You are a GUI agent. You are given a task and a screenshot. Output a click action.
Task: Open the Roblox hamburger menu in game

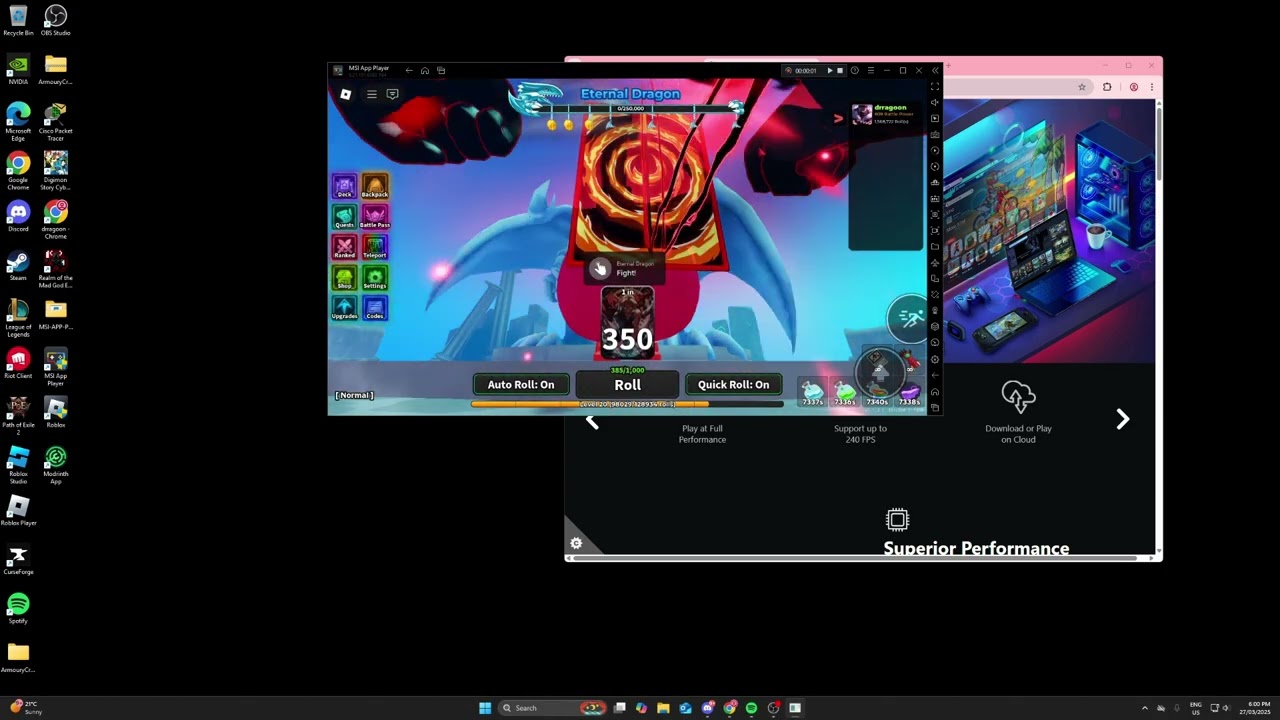[371, 94]
